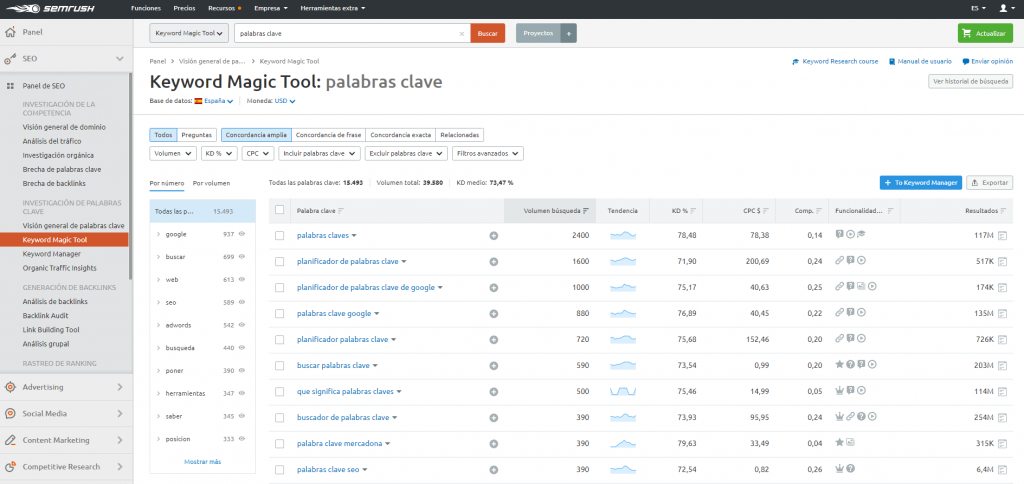
Task: Click plus icon for 'buscar palabras clave'
Action: coord(493,365)
